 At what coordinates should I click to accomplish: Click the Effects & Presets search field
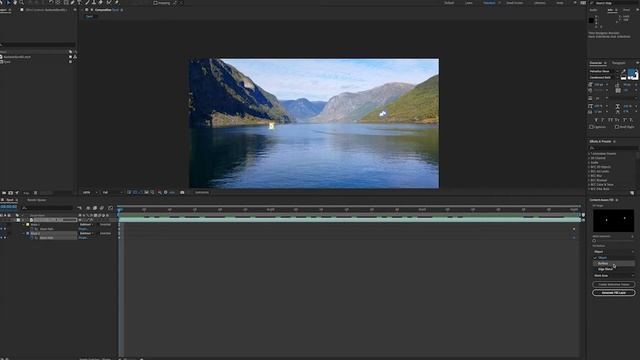click(x=613, y=148)
